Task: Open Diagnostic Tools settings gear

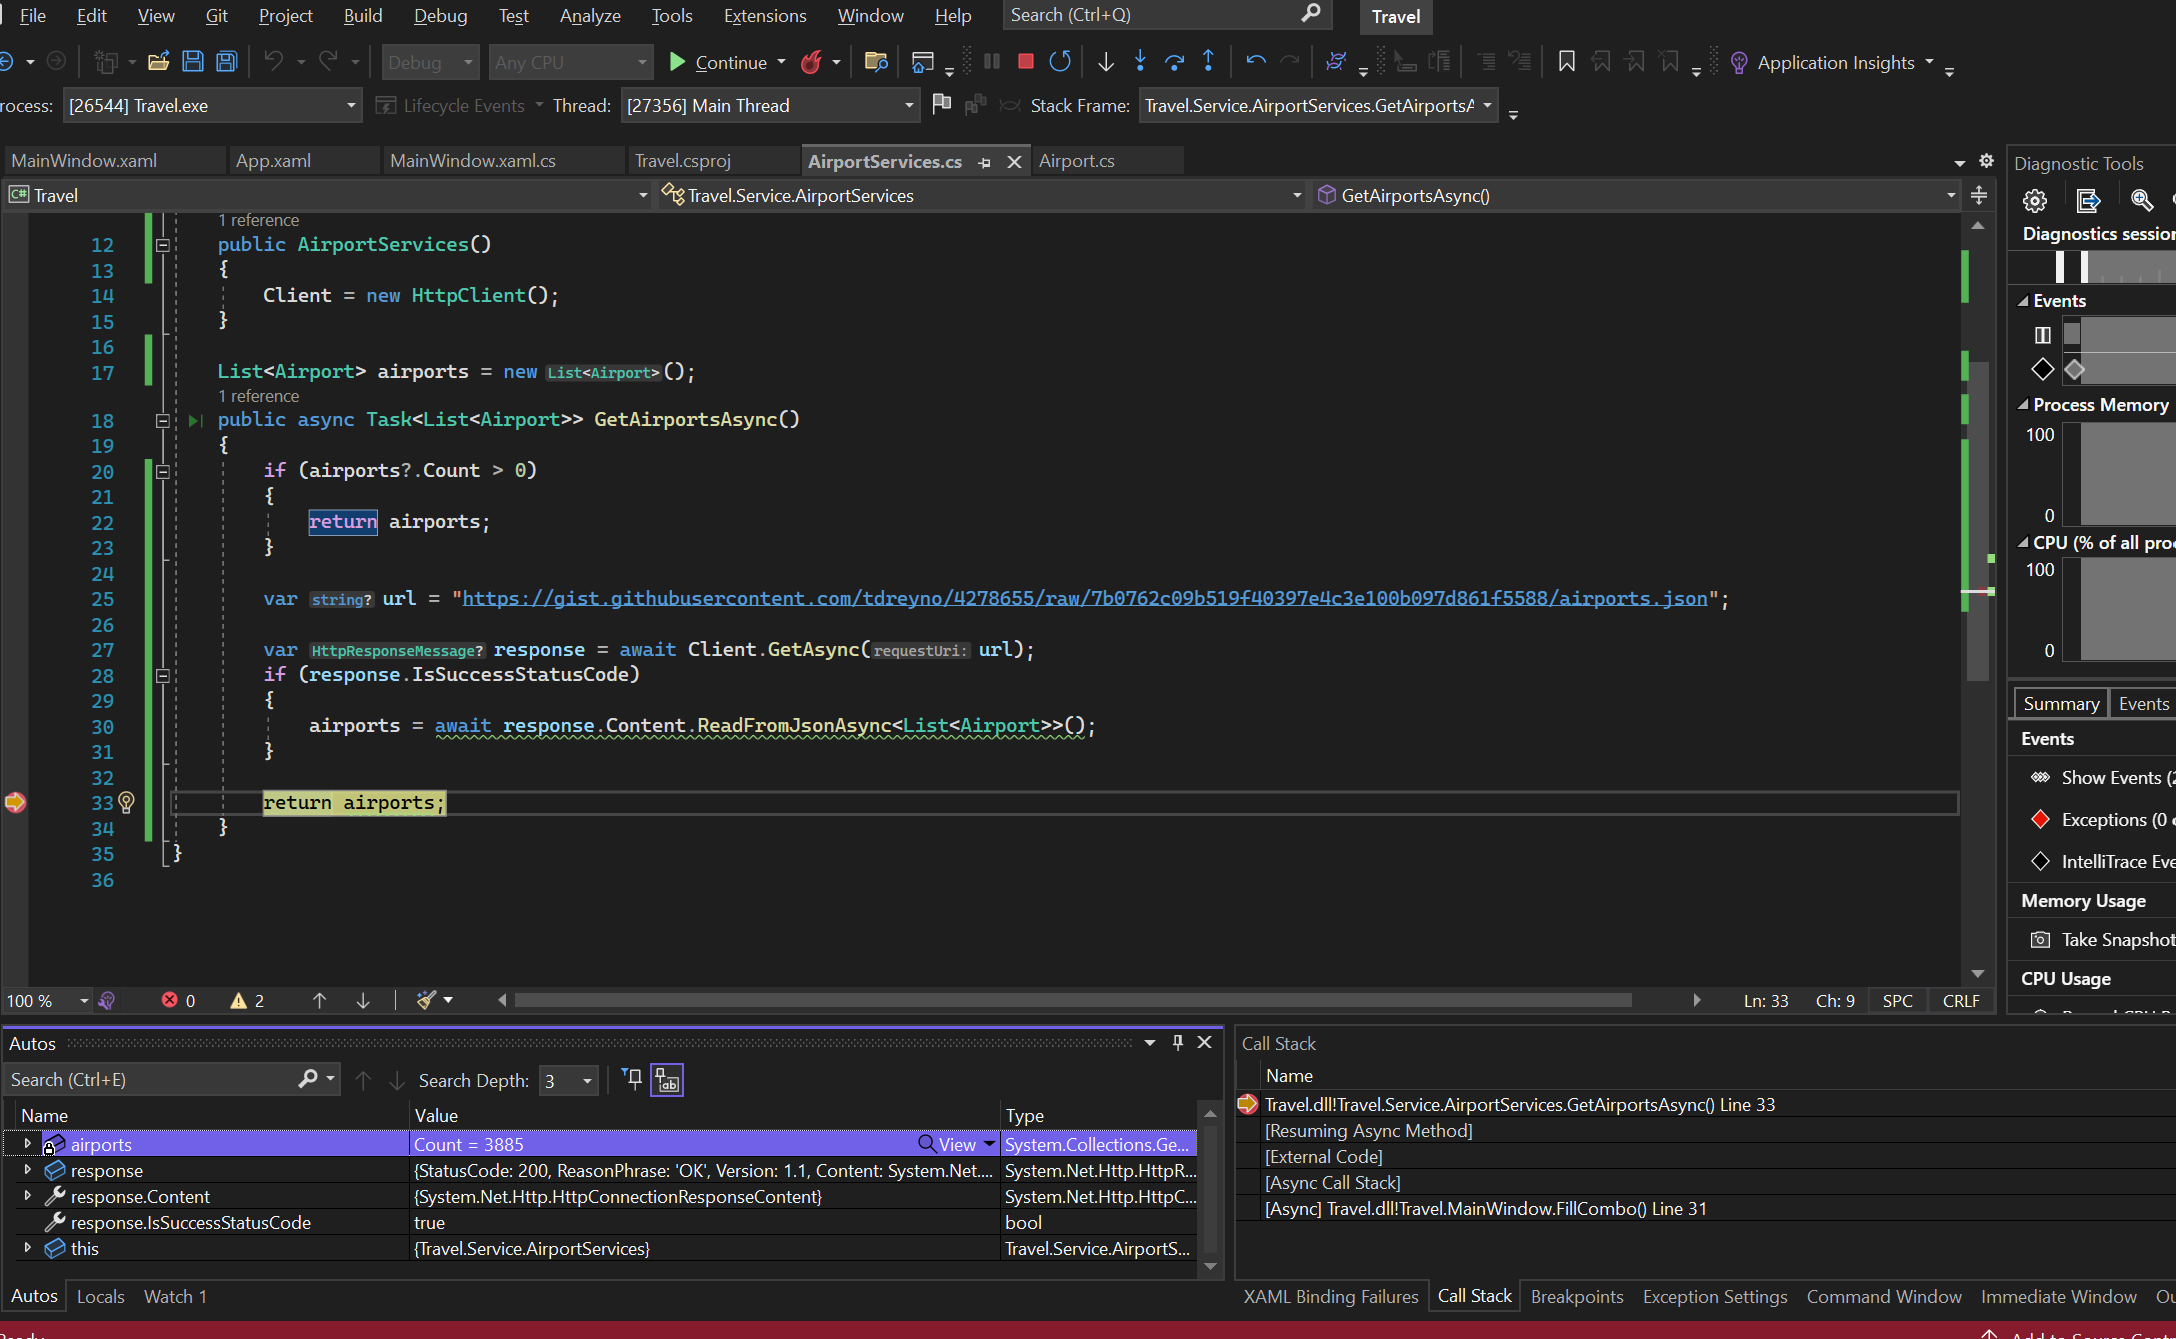Action: [x=2035, y=200]
